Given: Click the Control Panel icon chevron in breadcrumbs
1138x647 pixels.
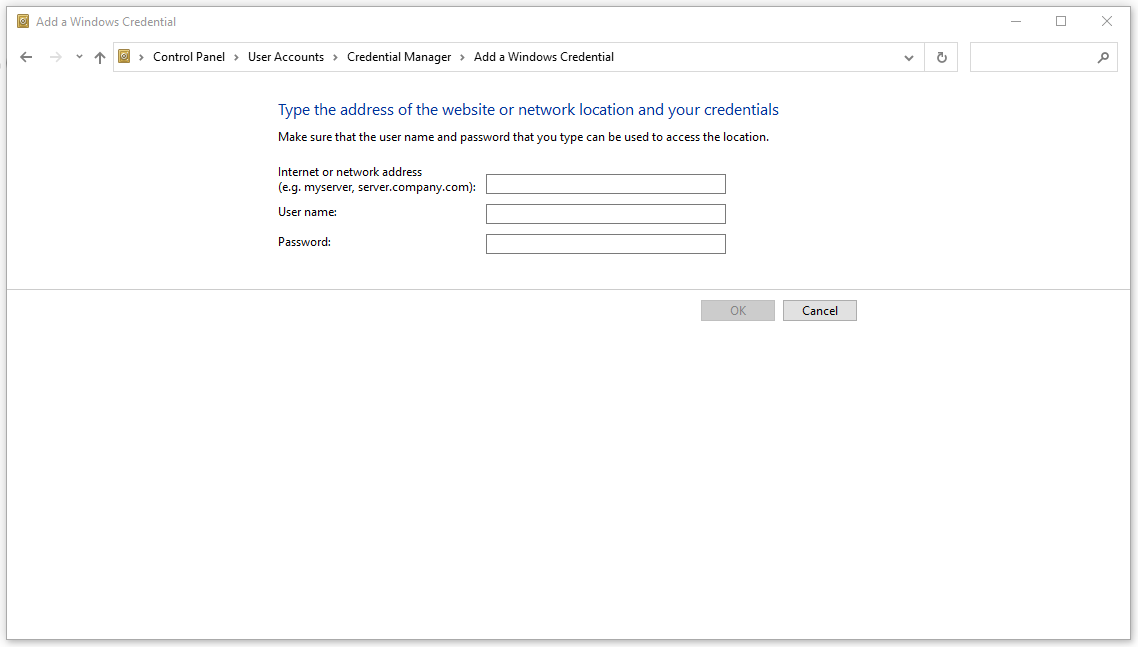Looking at the screenshot, I should 234,57.
